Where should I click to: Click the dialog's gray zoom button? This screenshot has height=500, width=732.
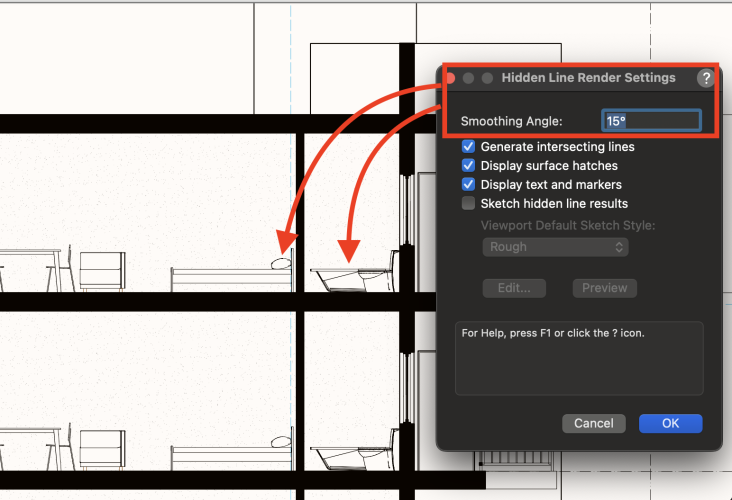coord(487,78)
